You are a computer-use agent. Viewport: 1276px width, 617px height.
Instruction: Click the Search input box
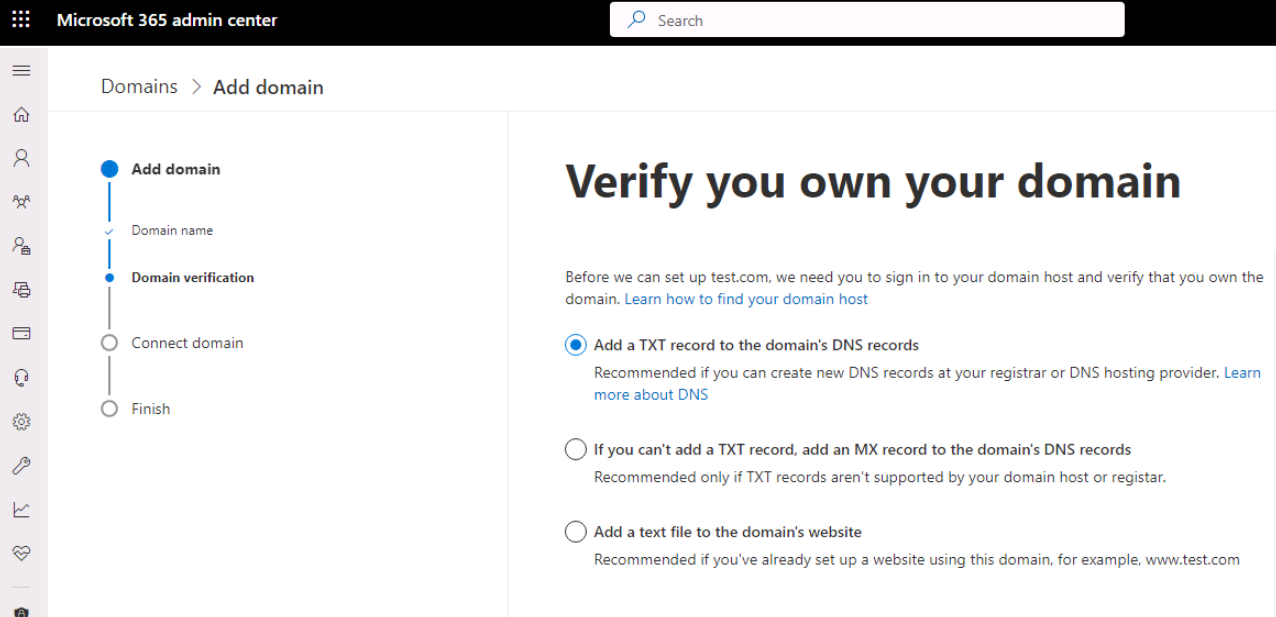click(x=867, y=20)
